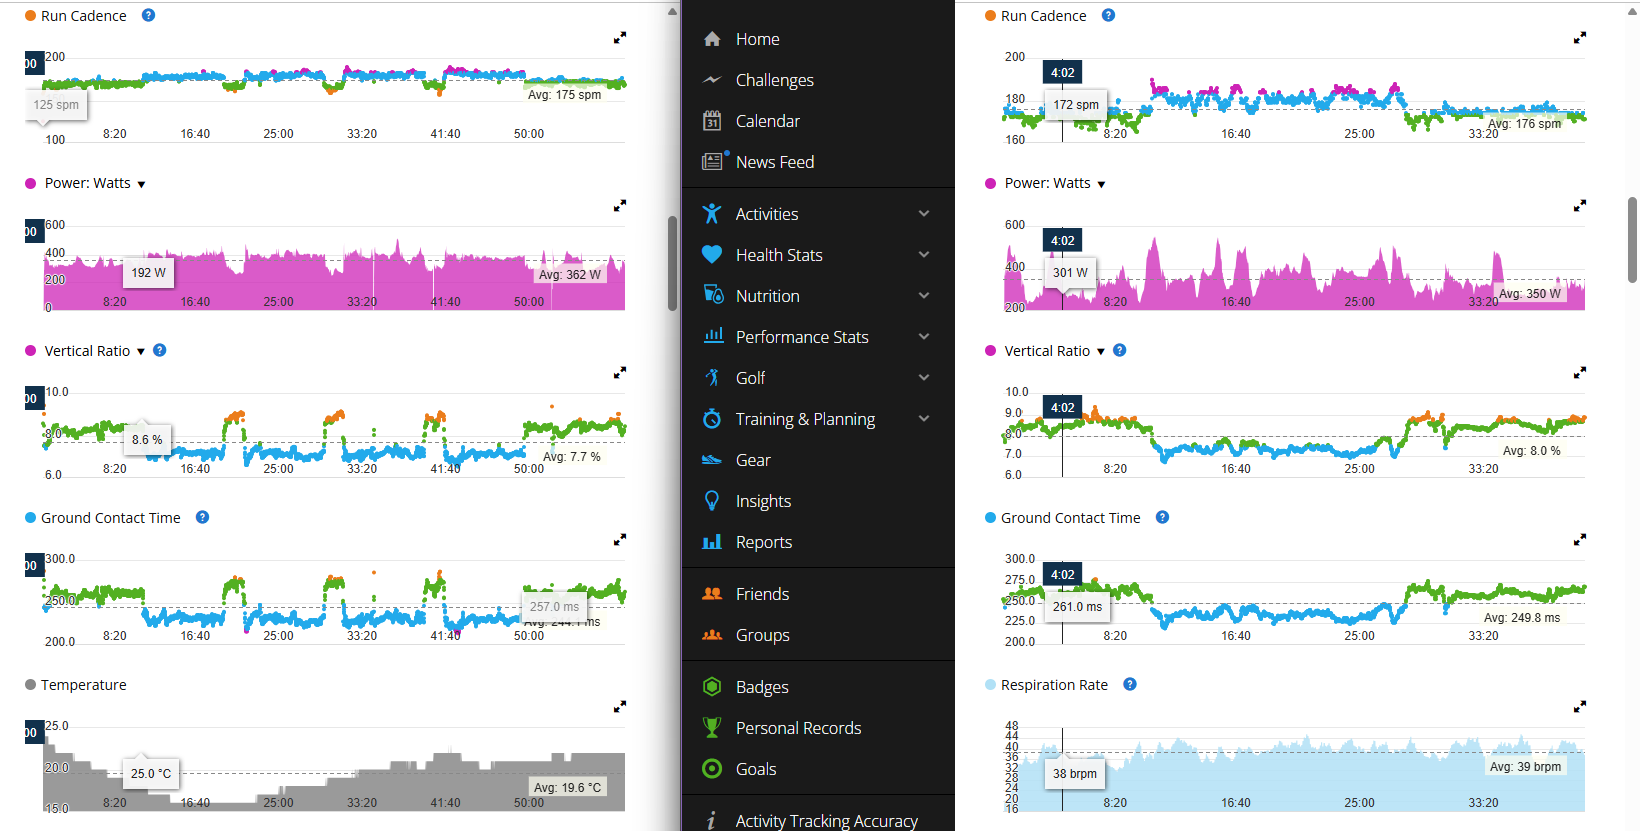1640x831 pixels.
Task: Click the right page vertical scrollbar
Action: (1633, 240)
